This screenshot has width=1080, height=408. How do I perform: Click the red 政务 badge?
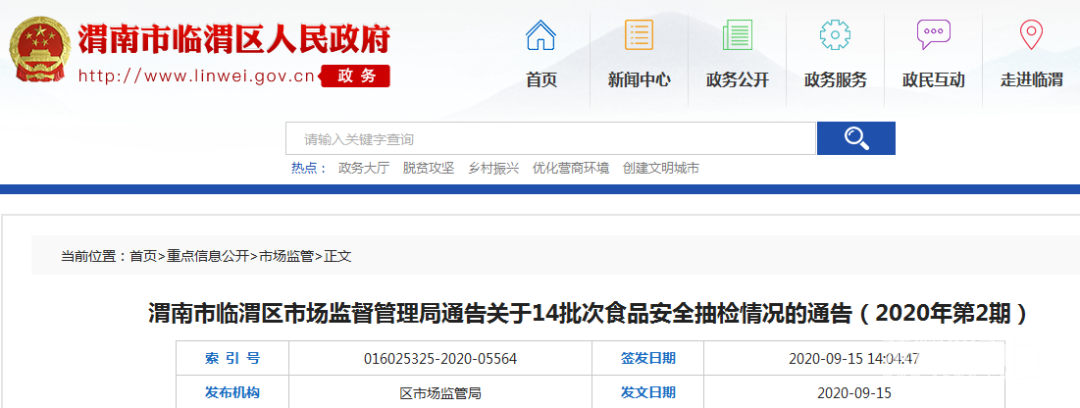(356, 76)
